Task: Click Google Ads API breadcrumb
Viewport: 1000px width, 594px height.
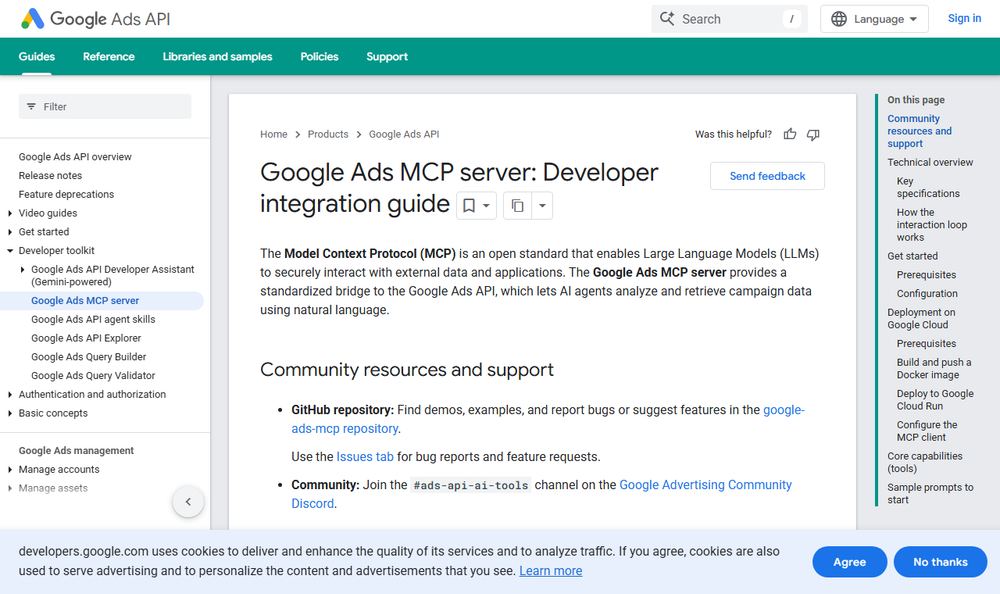Action: click(x=404, y=134)
